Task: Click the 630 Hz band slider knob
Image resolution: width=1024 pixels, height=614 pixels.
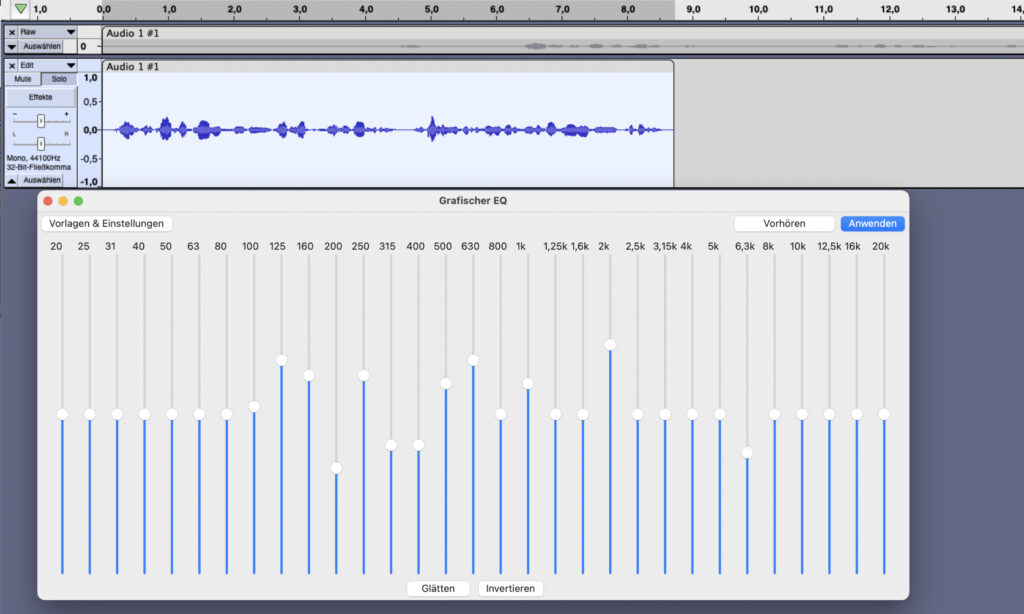Action: [473, 361]
